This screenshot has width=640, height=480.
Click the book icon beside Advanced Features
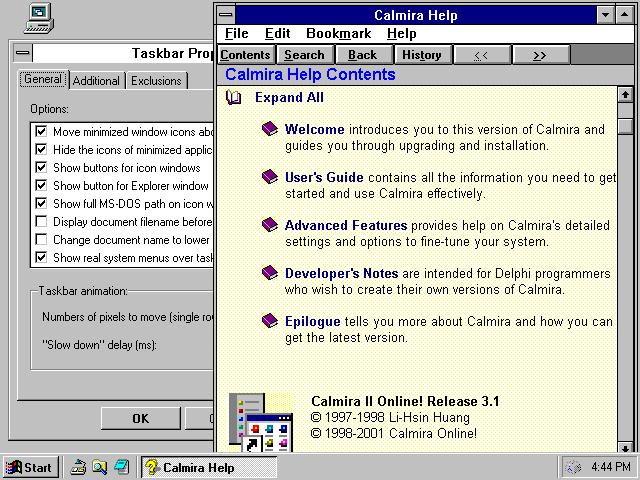coord(270,225)
